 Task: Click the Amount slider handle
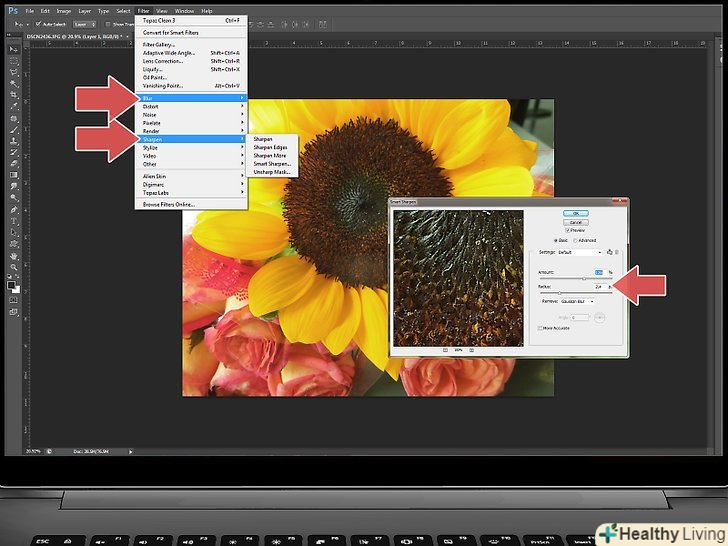[x=584, y=278]
